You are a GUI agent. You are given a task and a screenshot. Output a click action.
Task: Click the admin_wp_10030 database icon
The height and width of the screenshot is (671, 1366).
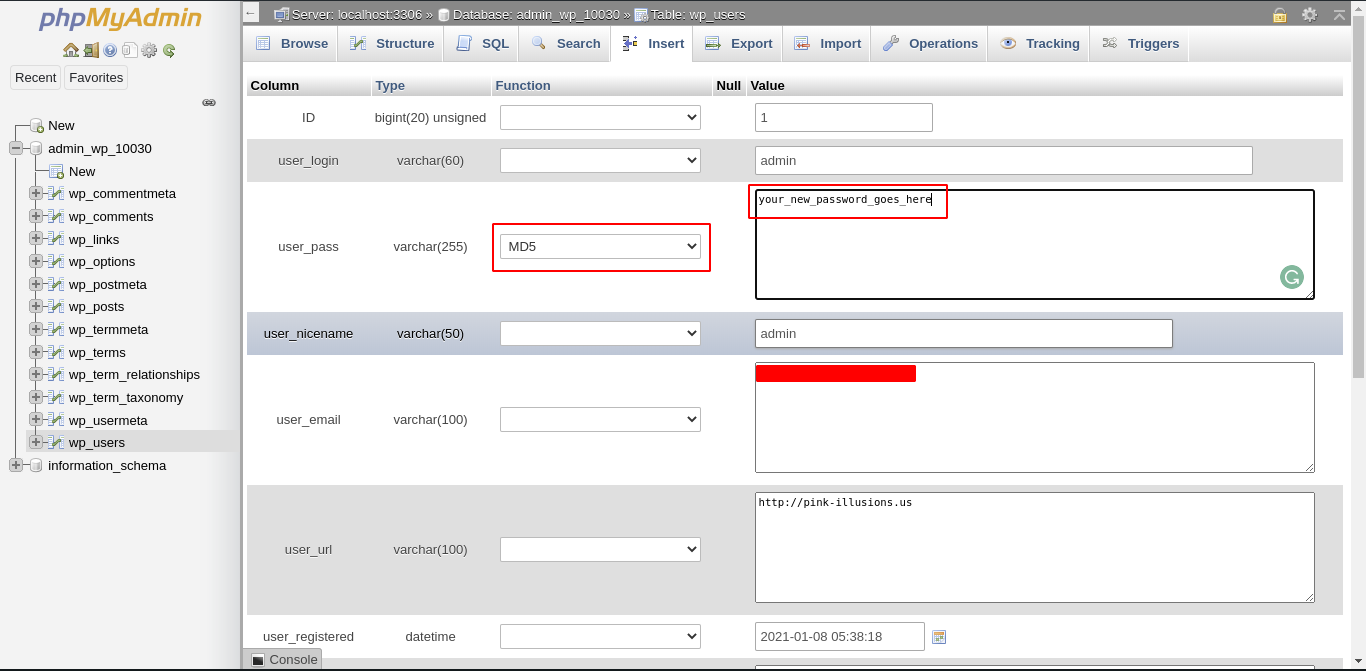point(37,148)
